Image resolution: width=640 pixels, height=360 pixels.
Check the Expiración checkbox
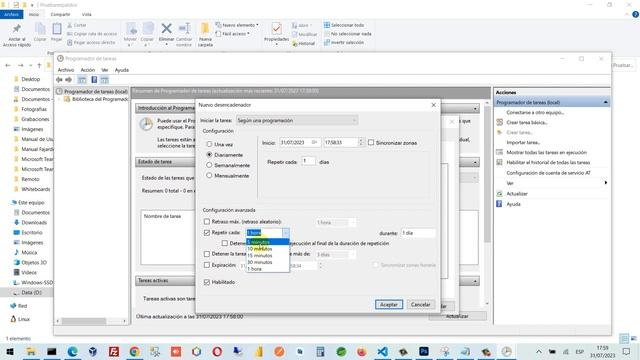pos(207,265)
